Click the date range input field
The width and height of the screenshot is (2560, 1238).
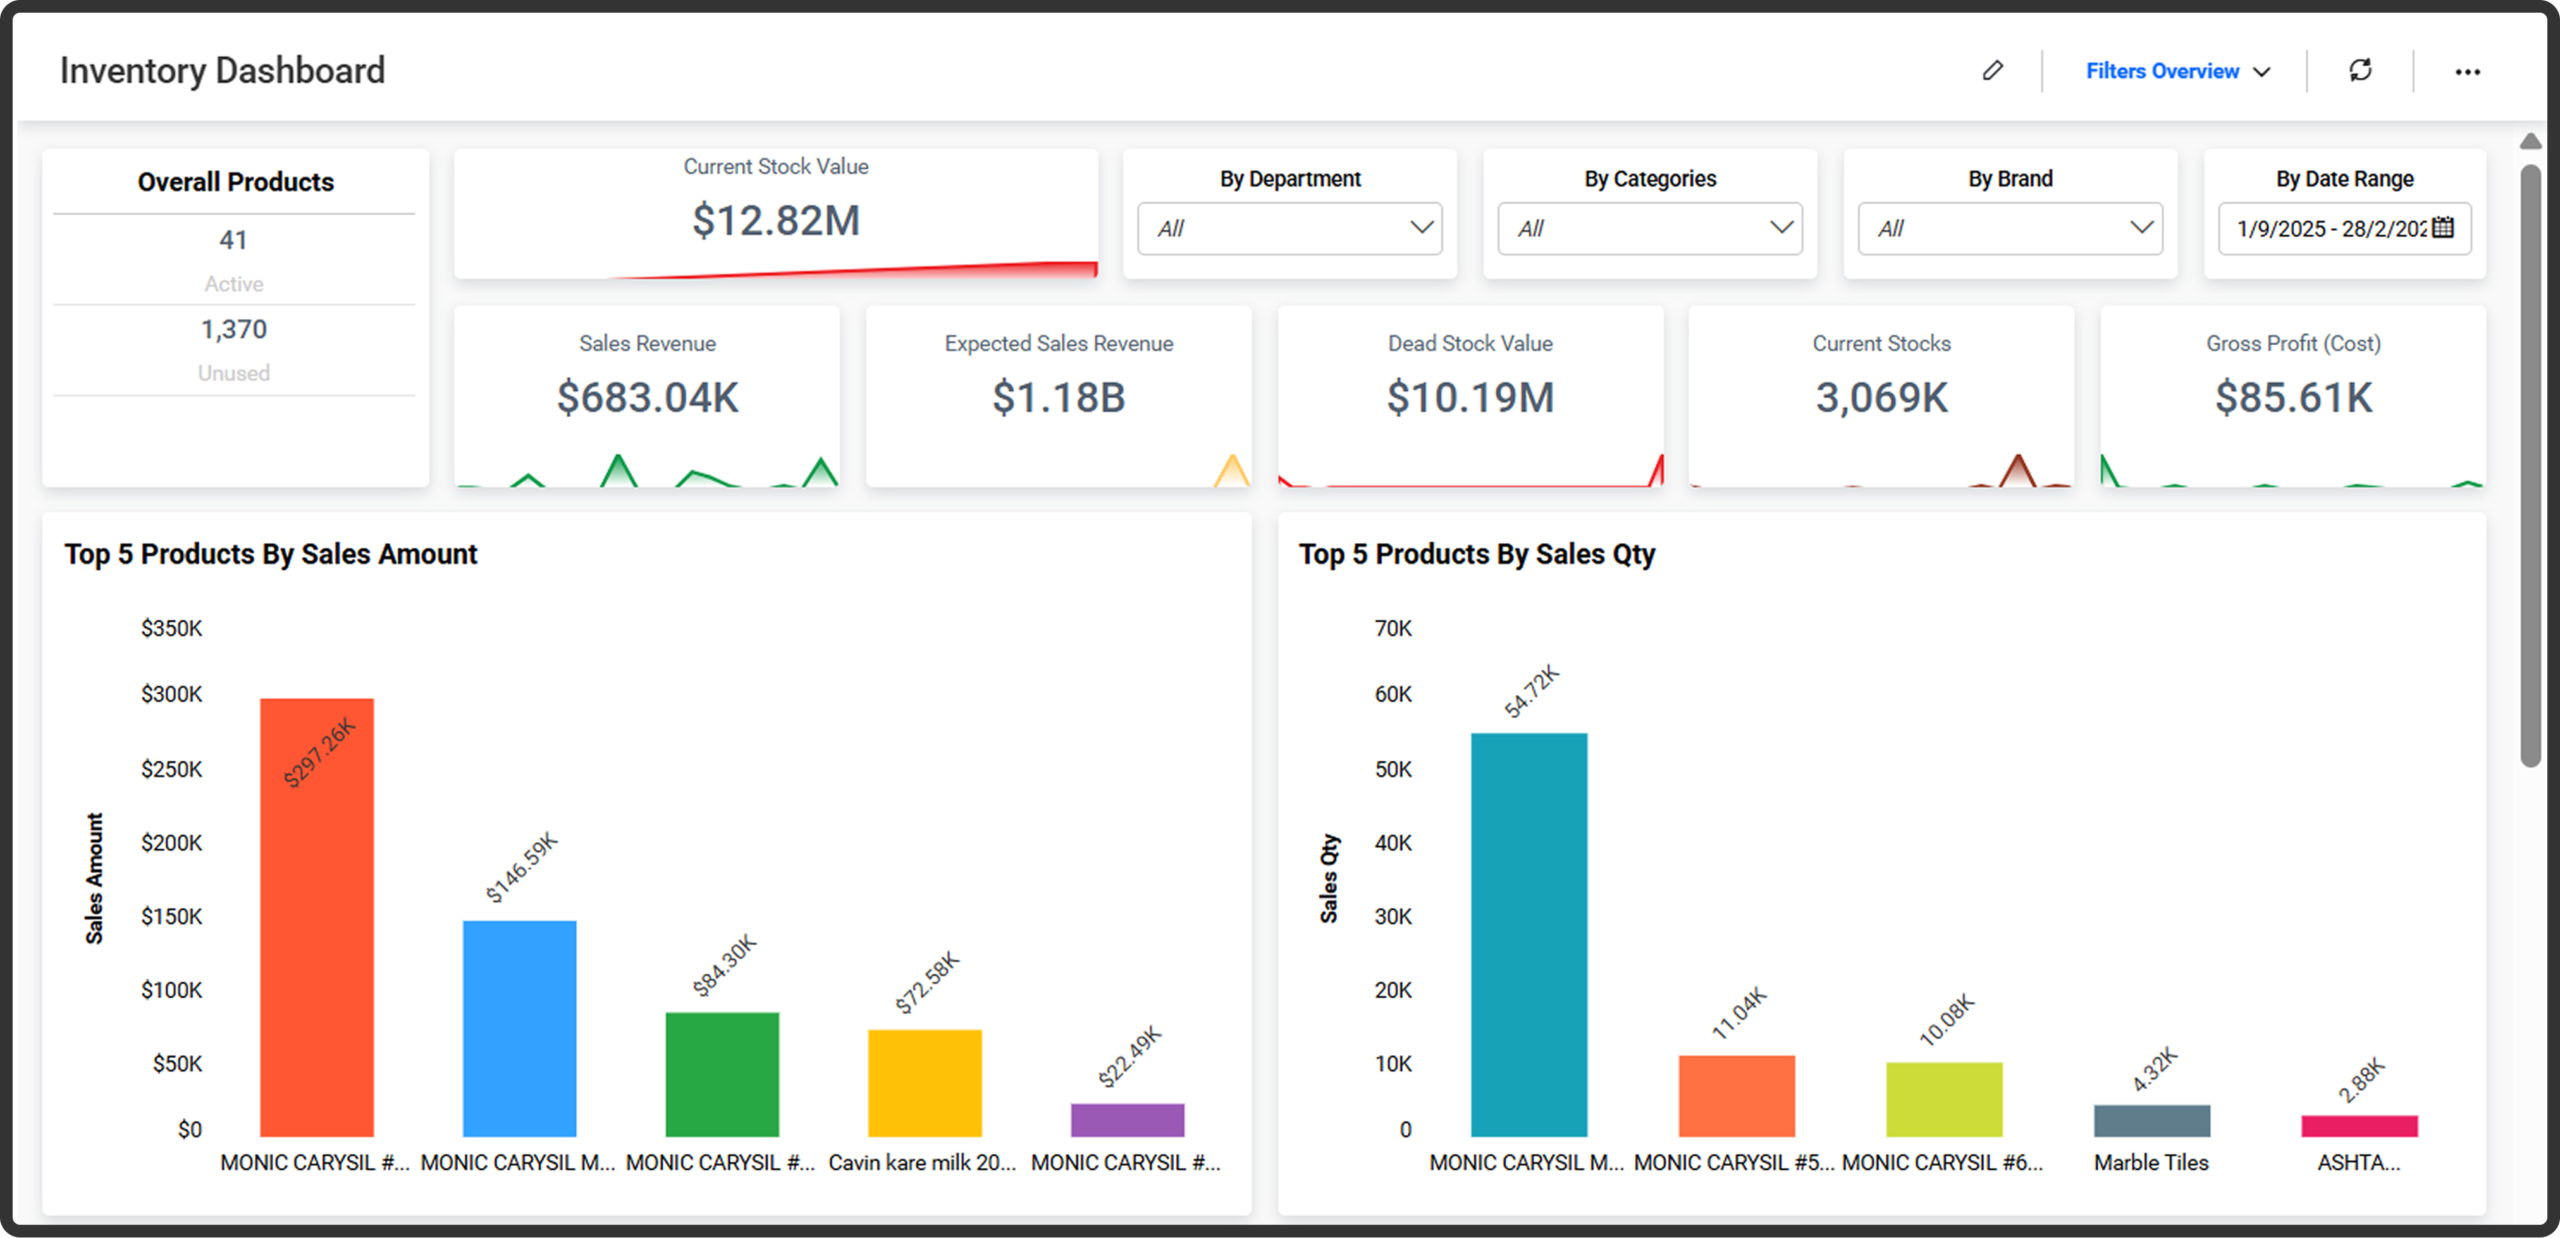click(x=2344, y=228)
